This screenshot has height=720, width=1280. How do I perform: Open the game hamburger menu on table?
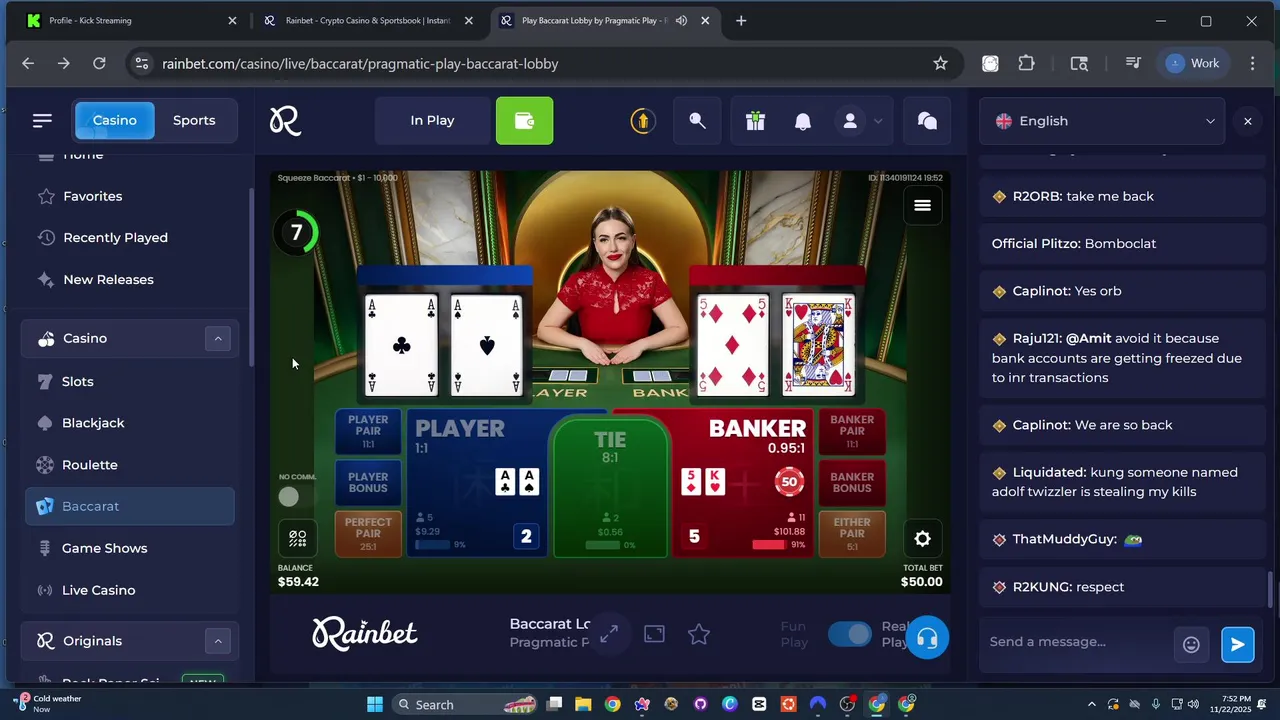tap(922, 205)
